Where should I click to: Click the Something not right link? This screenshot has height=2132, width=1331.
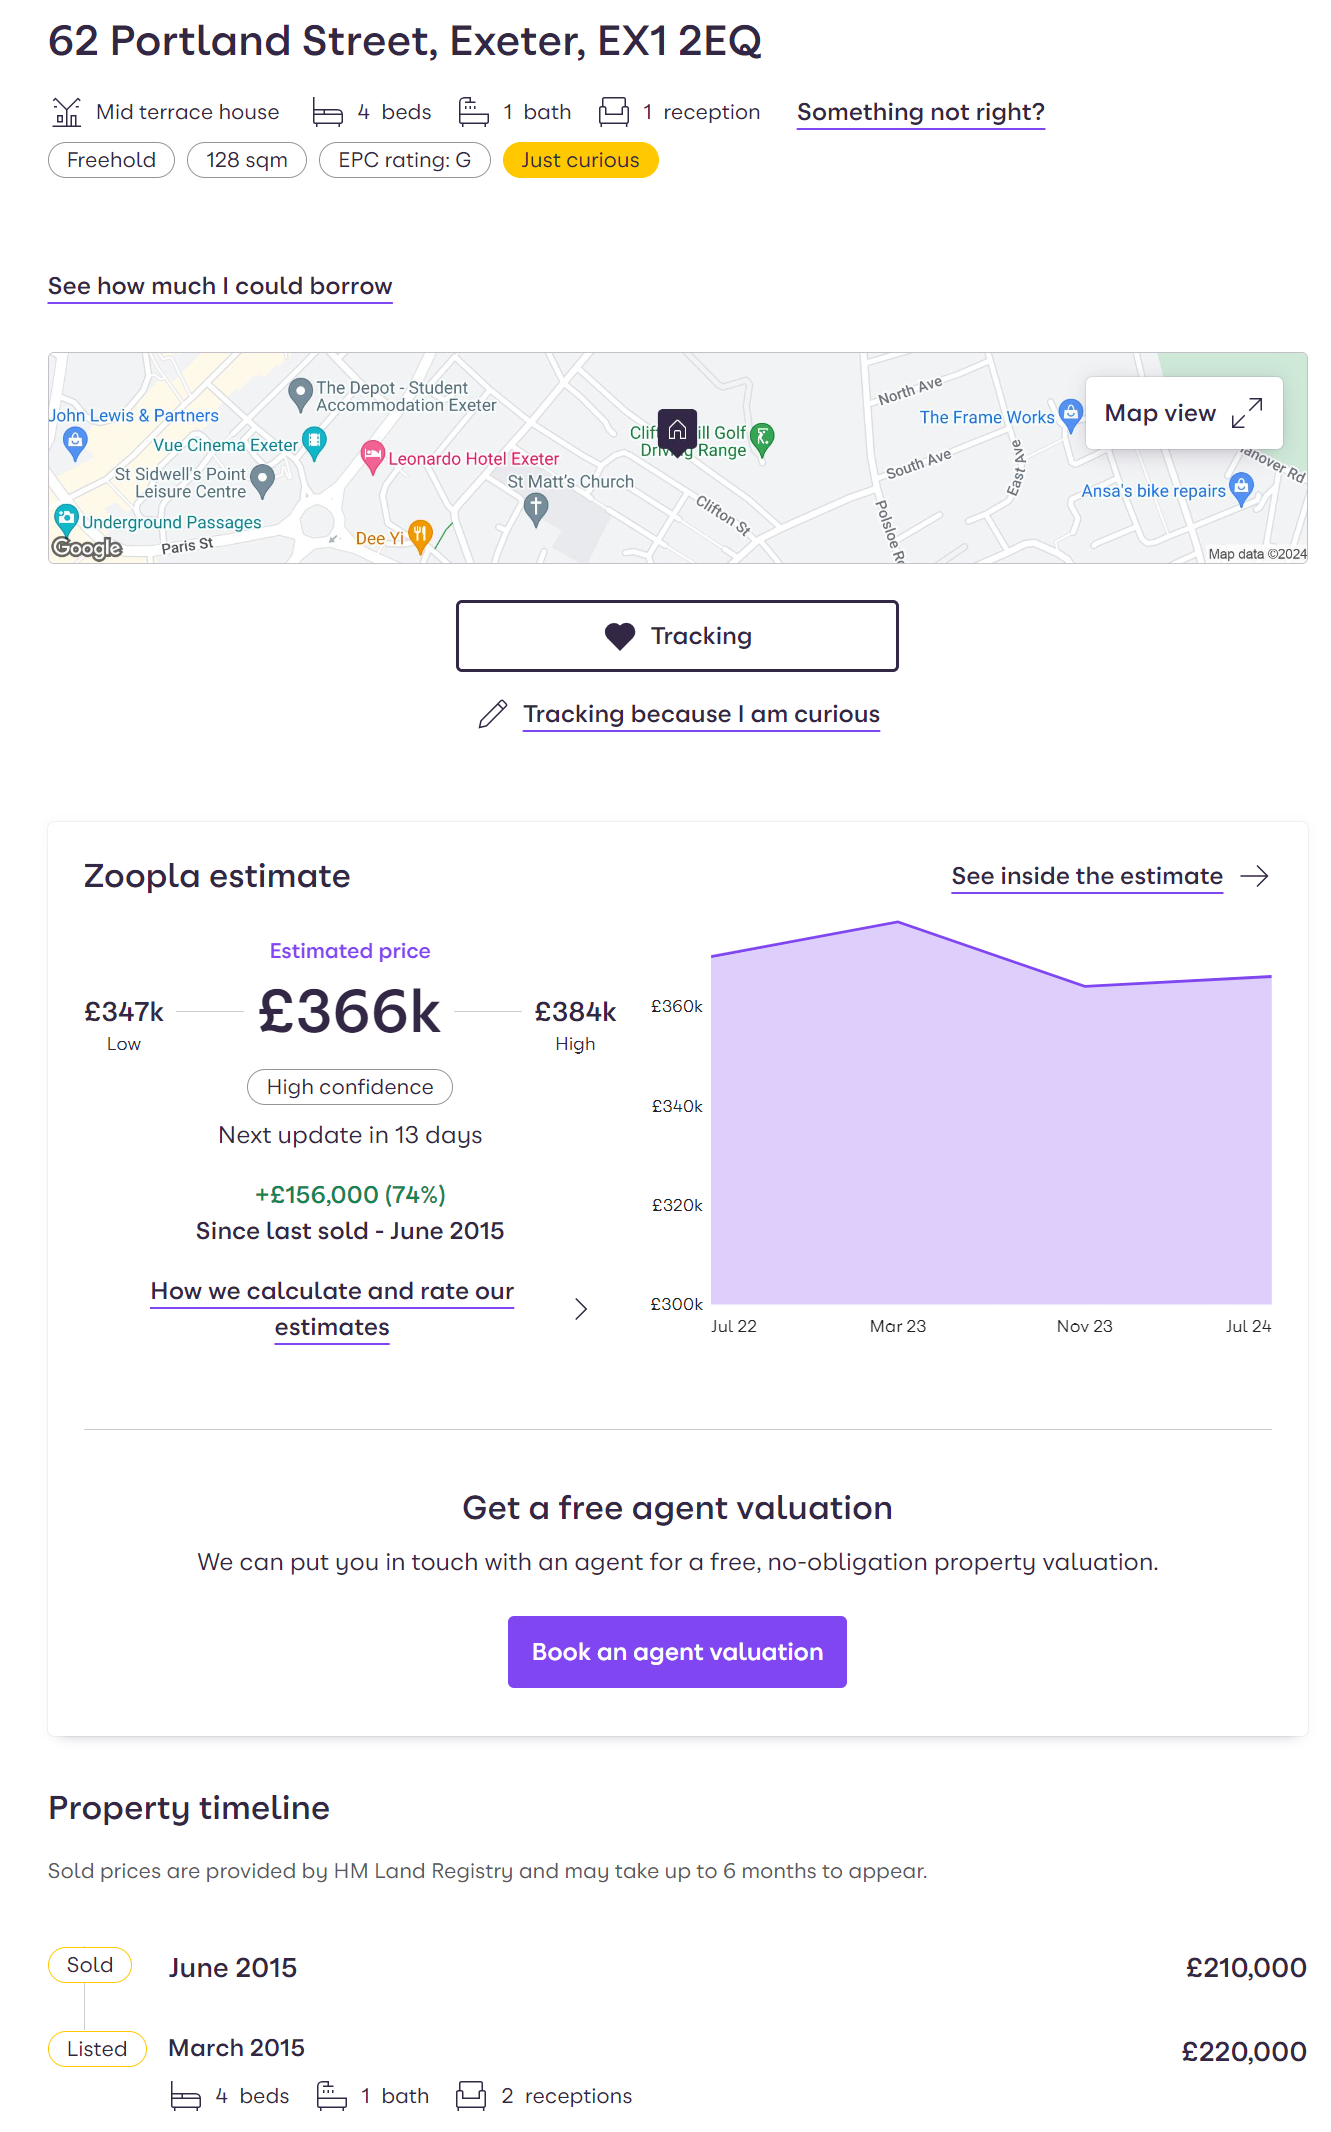920,111
